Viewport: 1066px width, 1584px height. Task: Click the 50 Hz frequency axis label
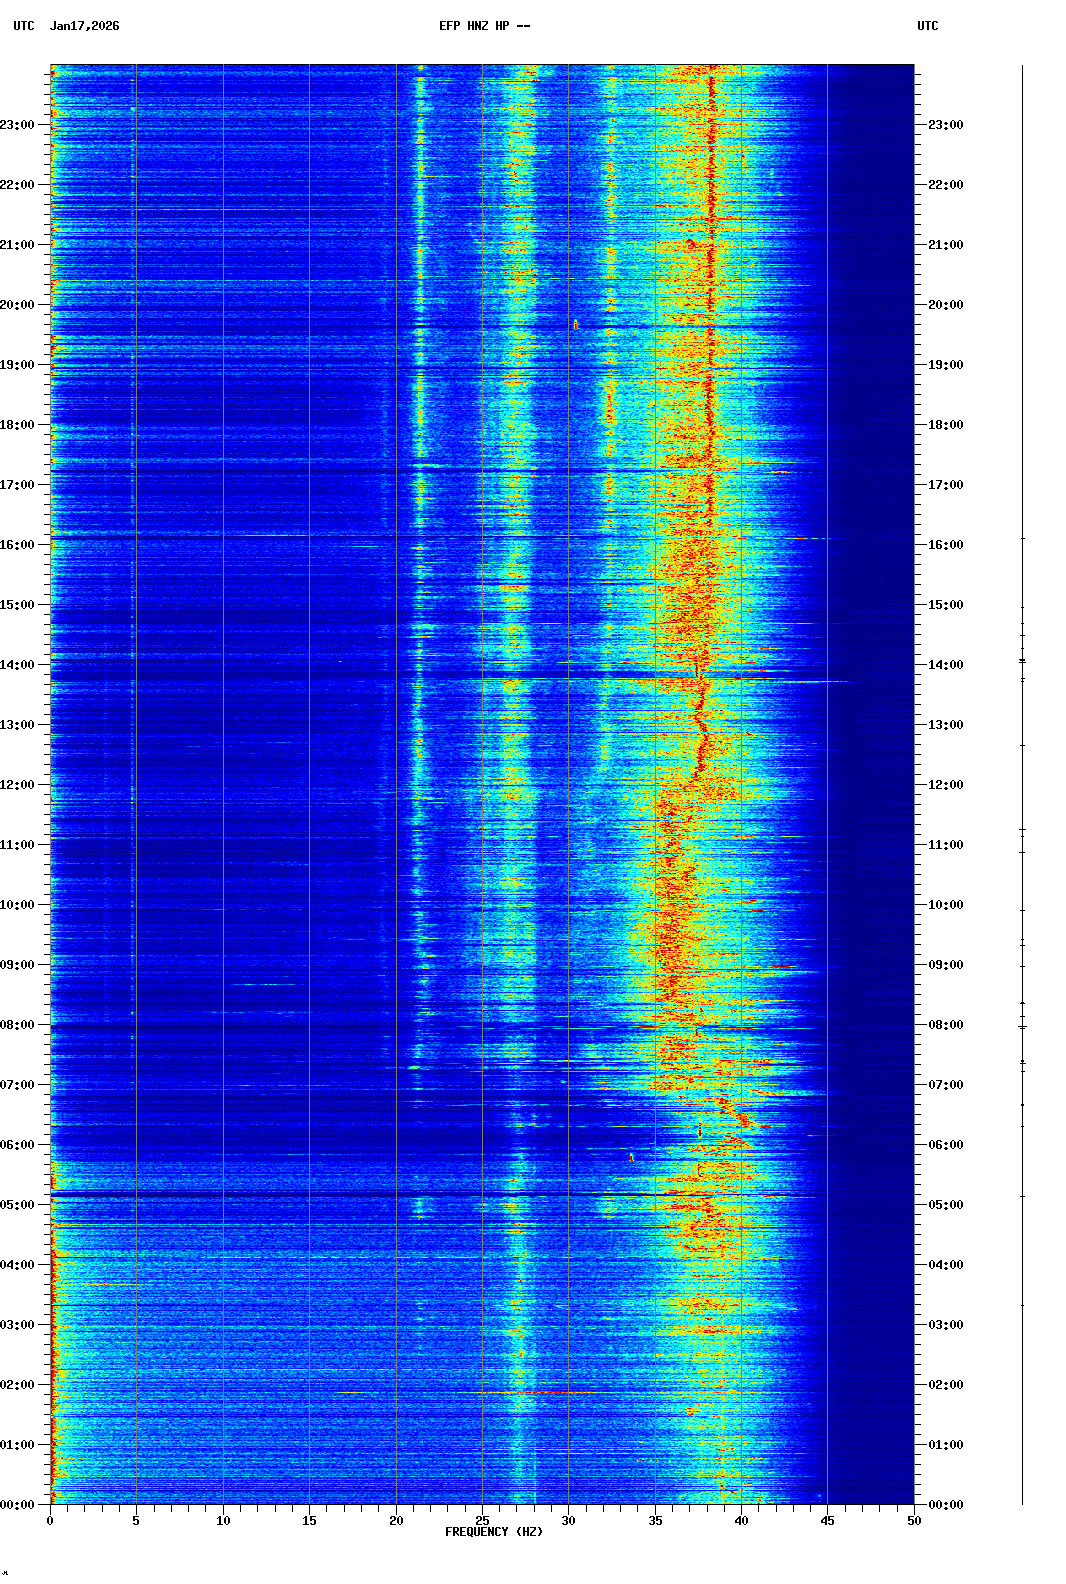click(x=914, y=1521)
